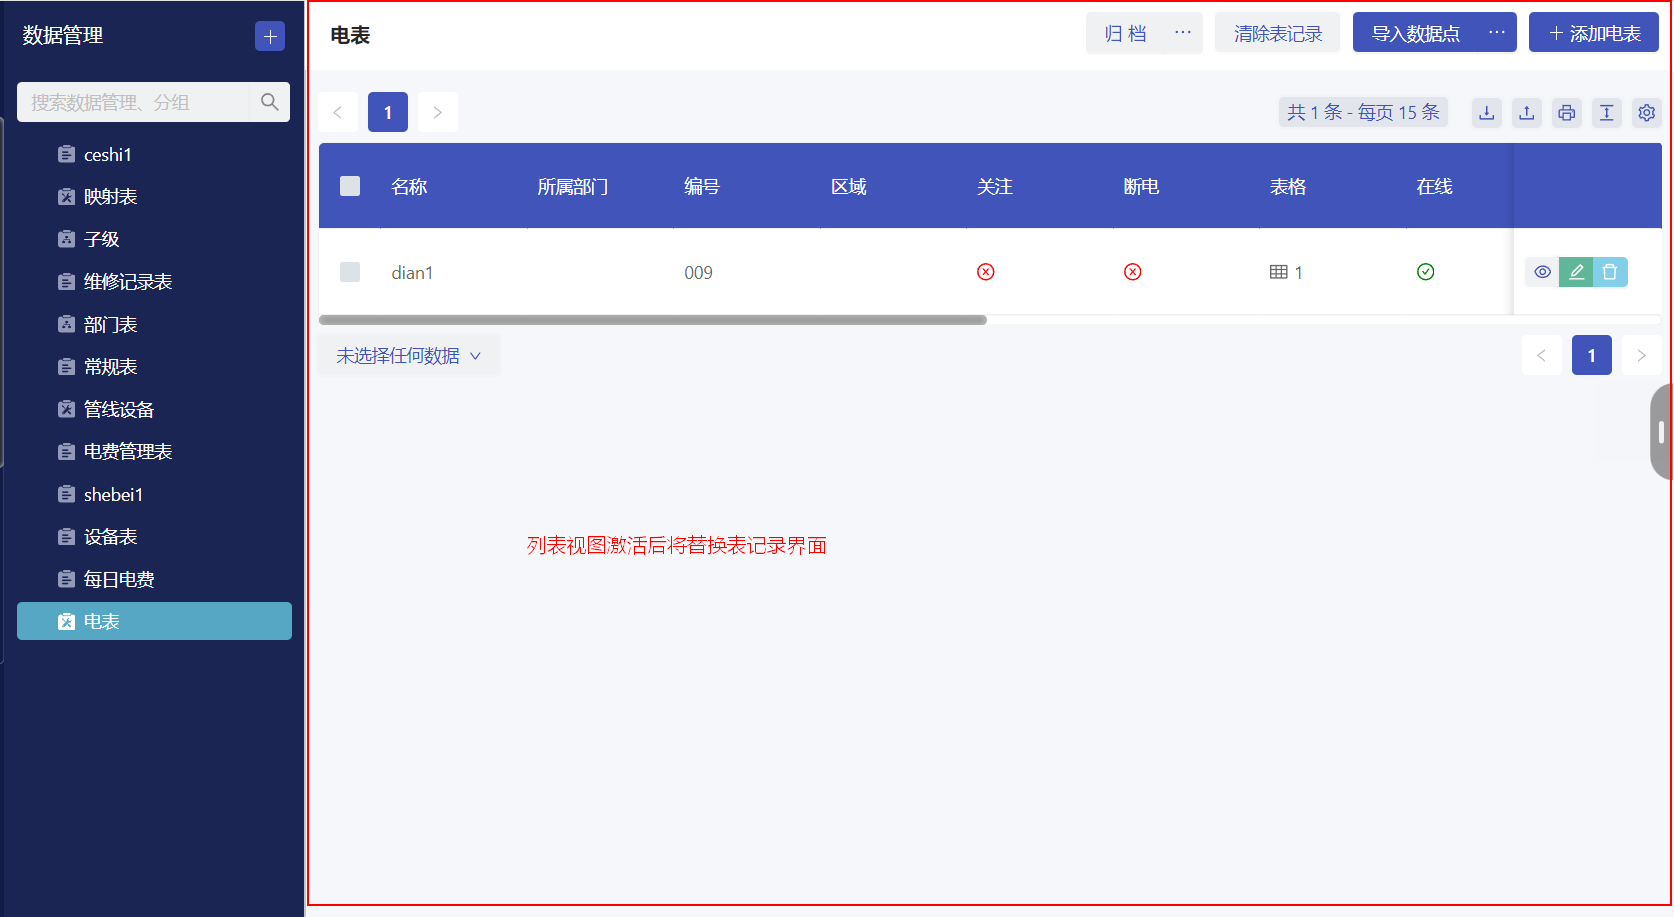1674x917 pixels.
Task: Toggle the select-all checkbox in table header
Action: [x=350, y=186]
